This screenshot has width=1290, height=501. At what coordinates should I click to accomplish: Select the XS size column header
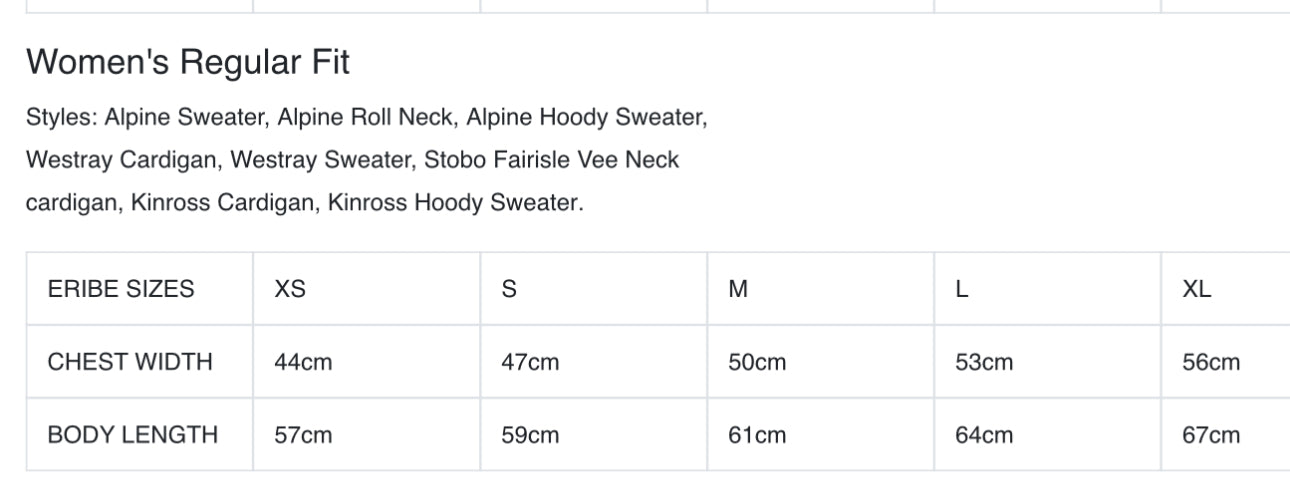[x=290, y=289]
